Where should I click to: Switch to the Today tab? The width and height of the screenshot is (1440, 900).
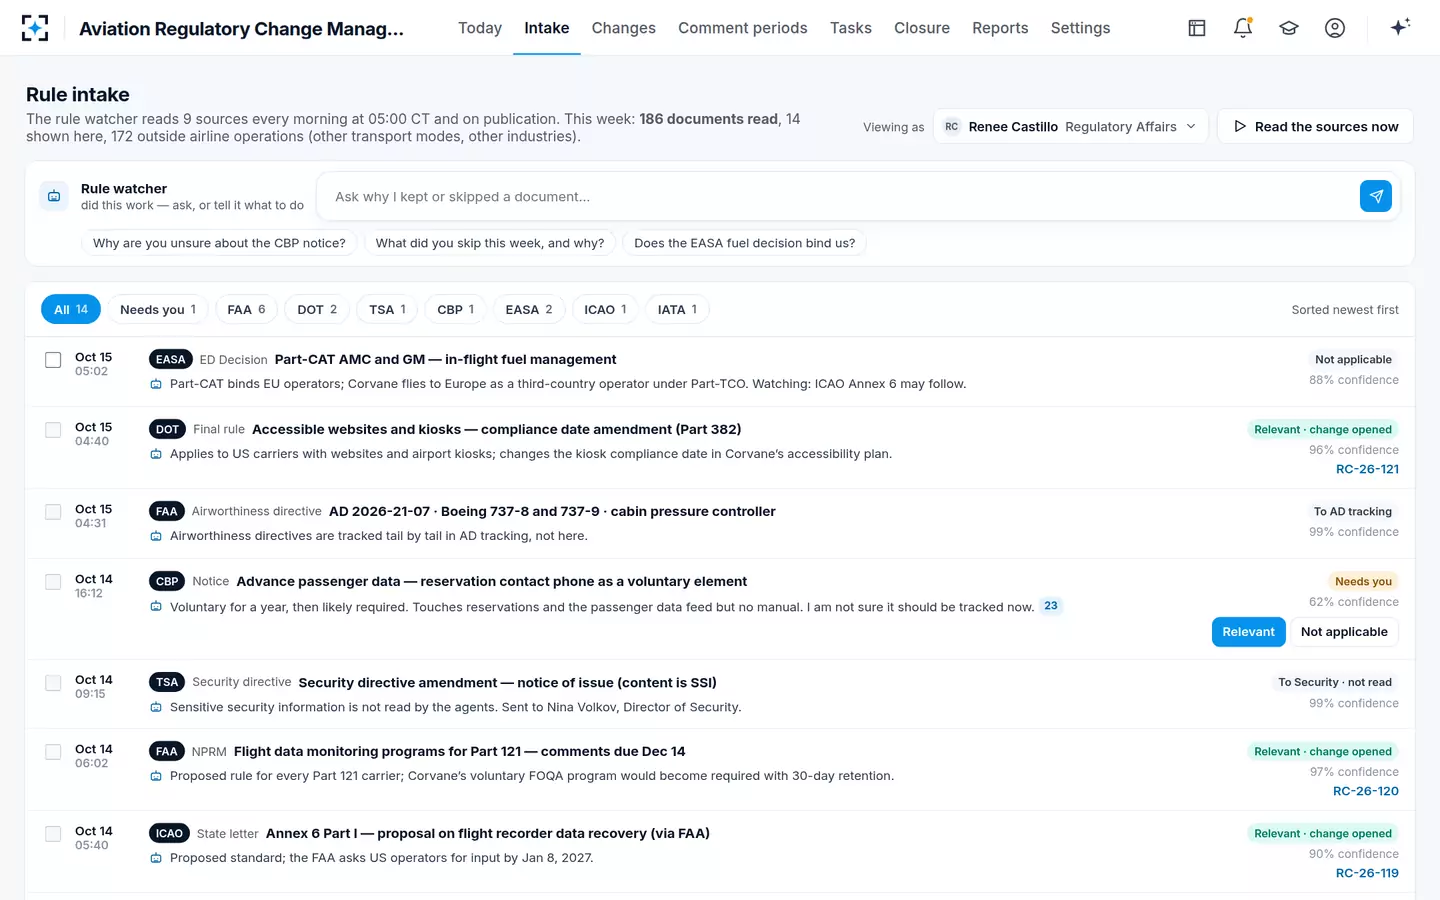click(480, 28)
